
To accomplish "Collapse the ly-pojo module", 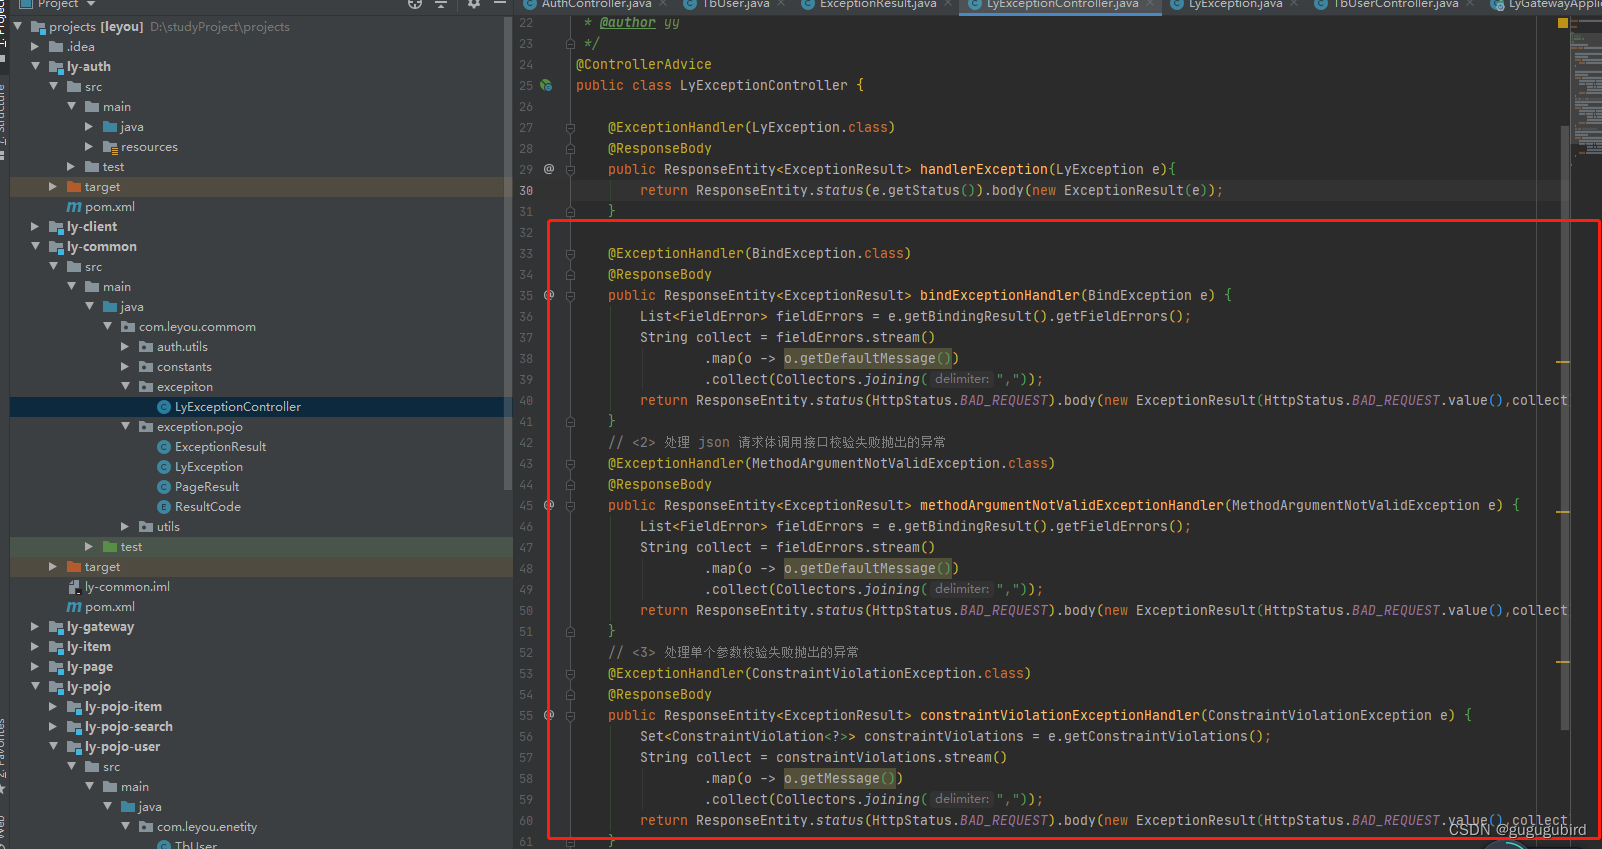I will pyautogui.click(x=36, y=687).
